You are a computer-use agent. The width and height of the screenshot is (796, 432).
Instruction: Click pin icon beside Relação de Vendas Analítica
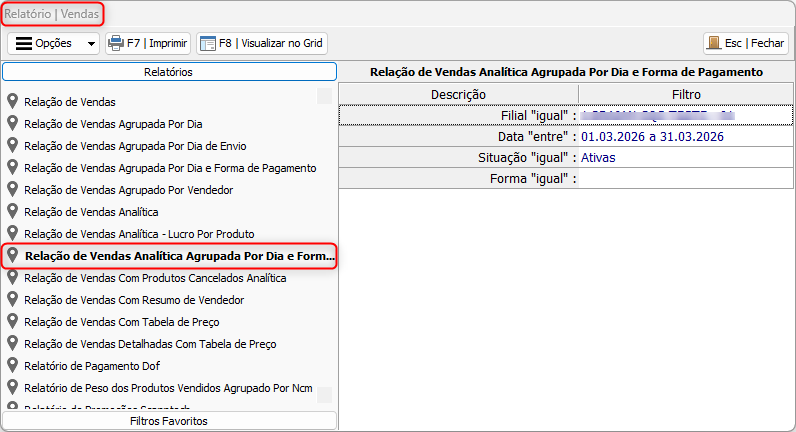point(13,211)
